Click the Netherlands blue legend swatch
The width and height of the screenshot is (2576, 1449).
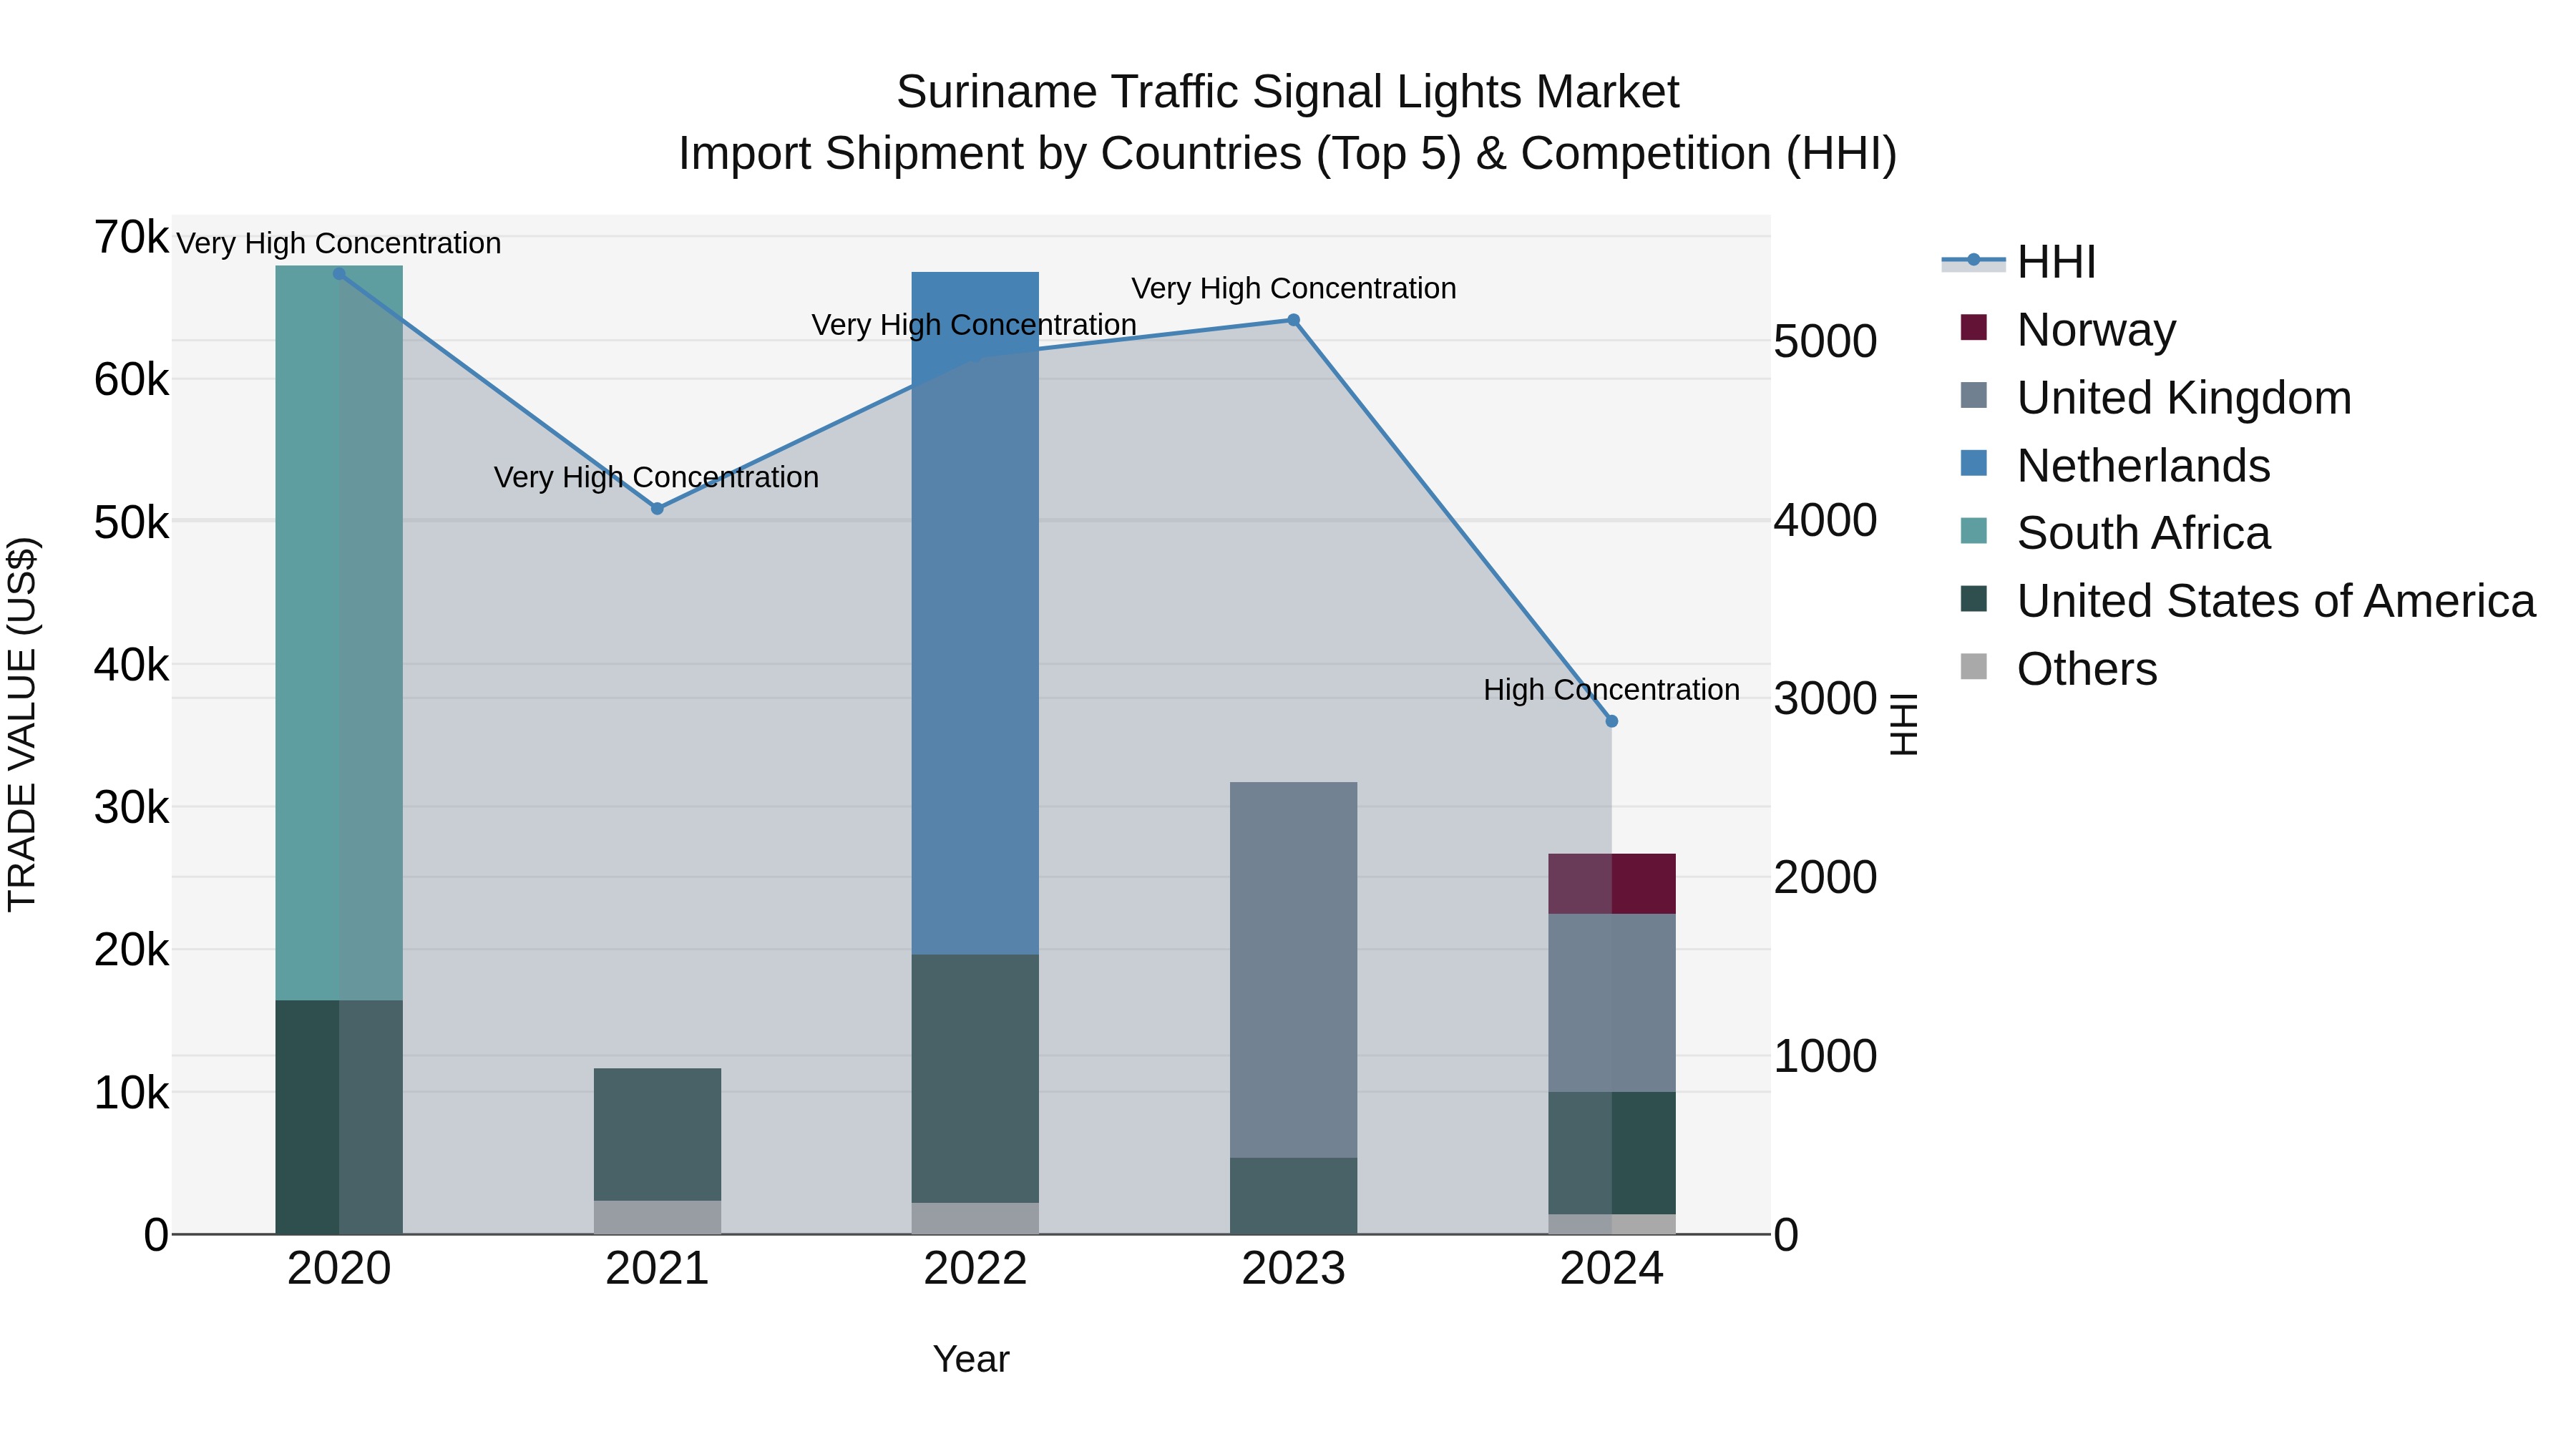click(x=1974, y=463)
